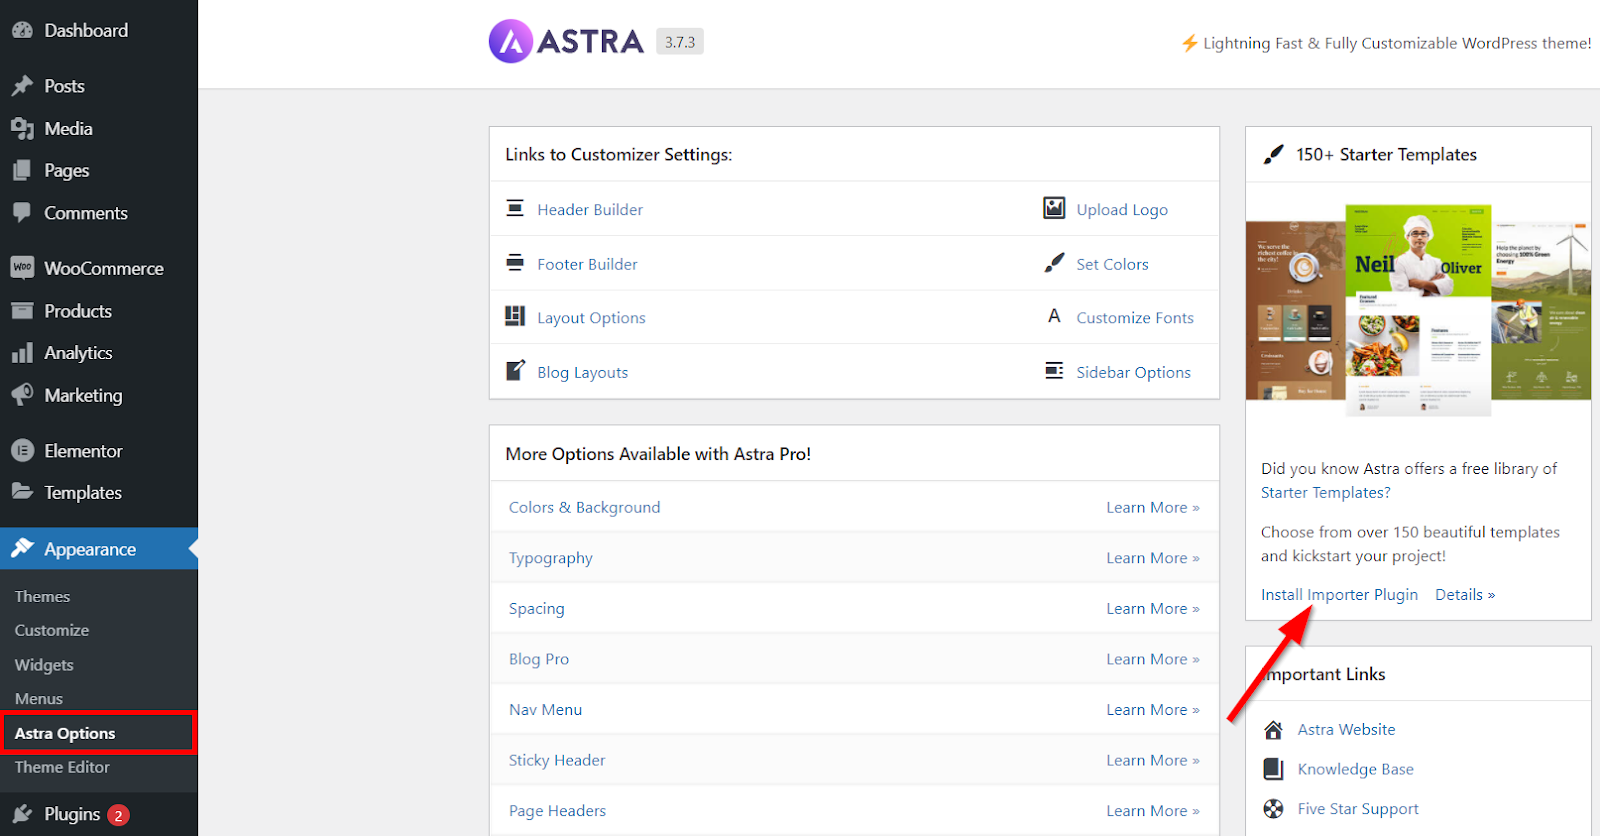Click the Starter Templates preview thumbnail
The width and height of the screenshot is (1600, 836).
(x=1418, y=308)
